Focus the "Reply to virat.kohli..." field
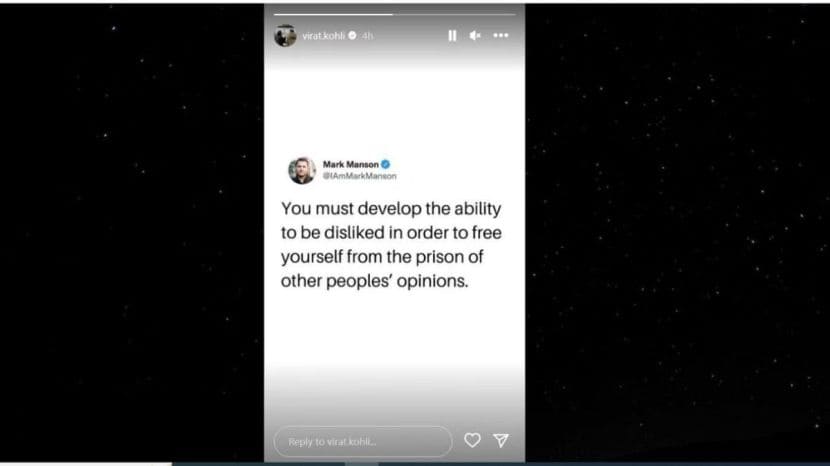The width and height of the screenshot is (830, 466). (x=363, y=441)
